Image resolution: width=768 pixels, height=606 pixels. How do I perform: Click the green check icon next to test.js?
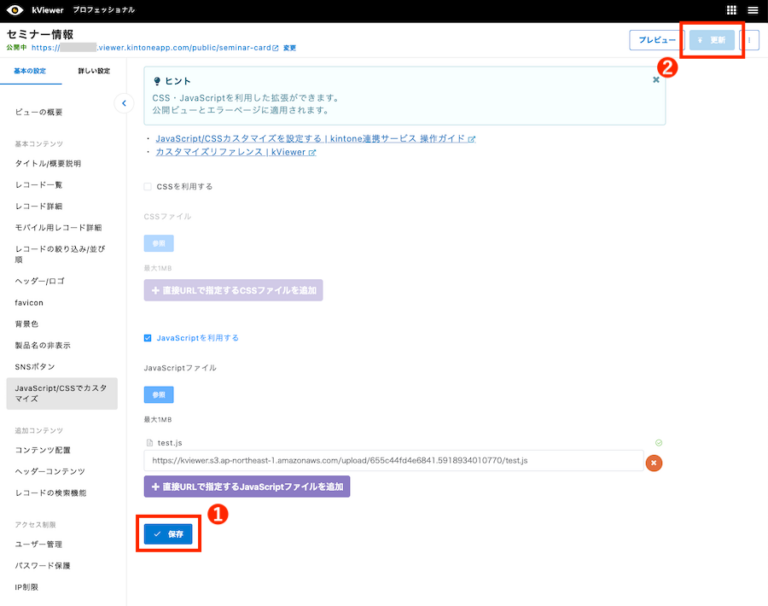[x=659, y=443]
